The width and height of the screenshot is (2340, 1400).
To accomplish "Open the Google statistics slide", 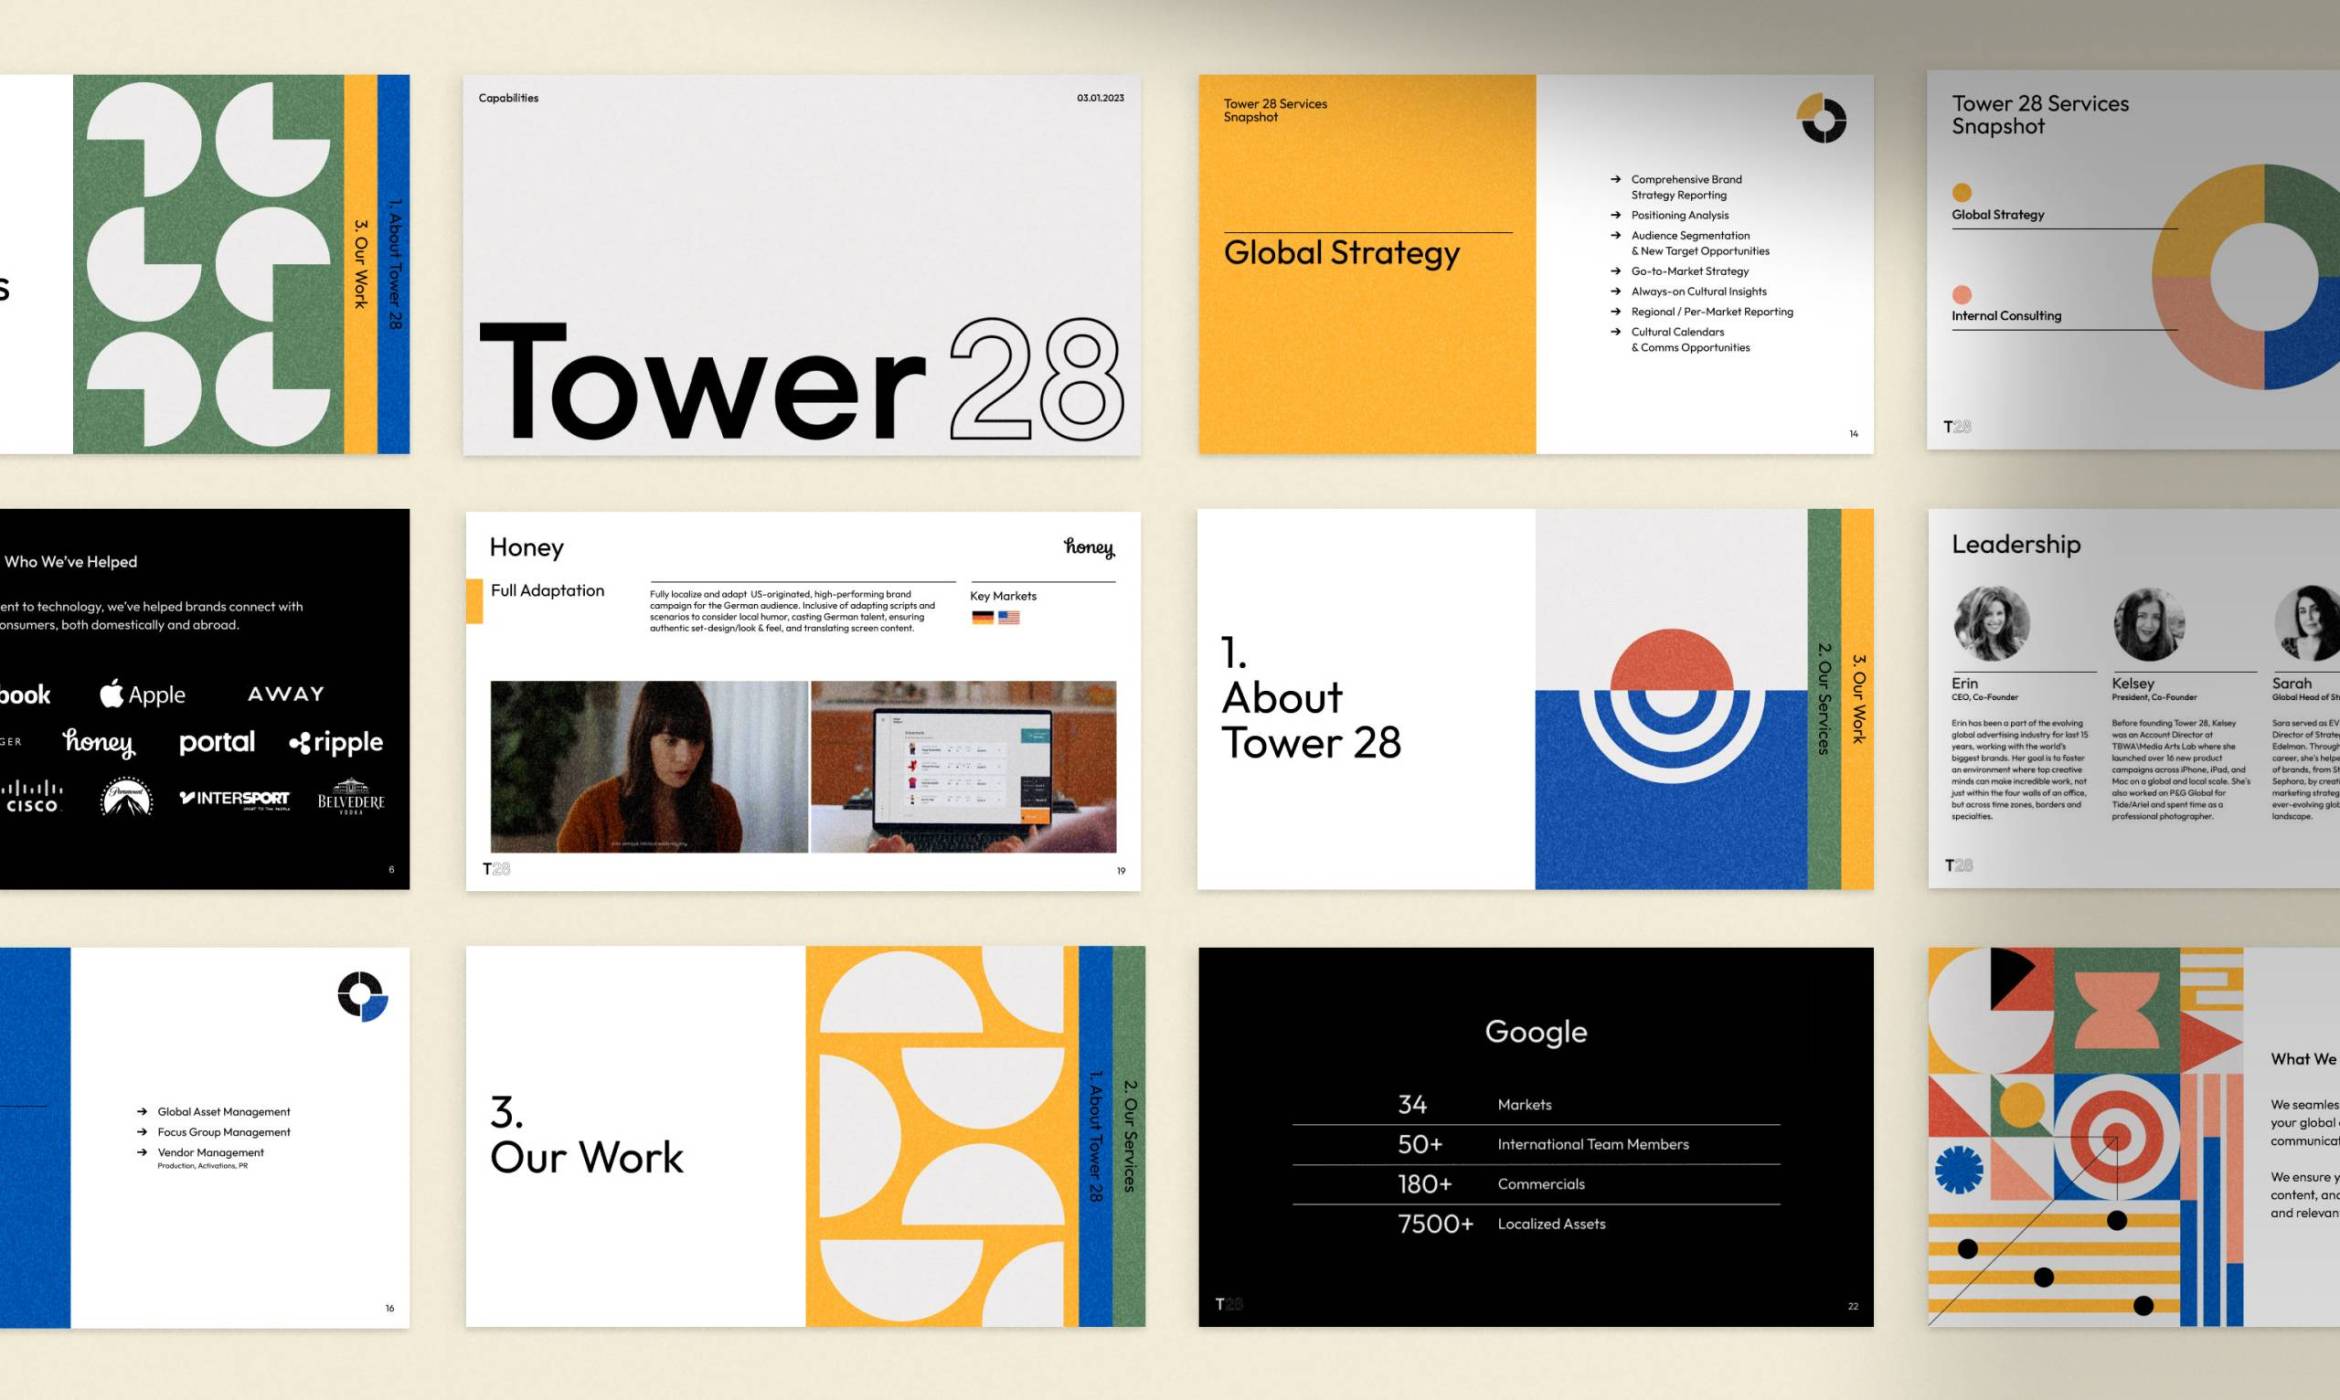I will coord(1535,1137).
